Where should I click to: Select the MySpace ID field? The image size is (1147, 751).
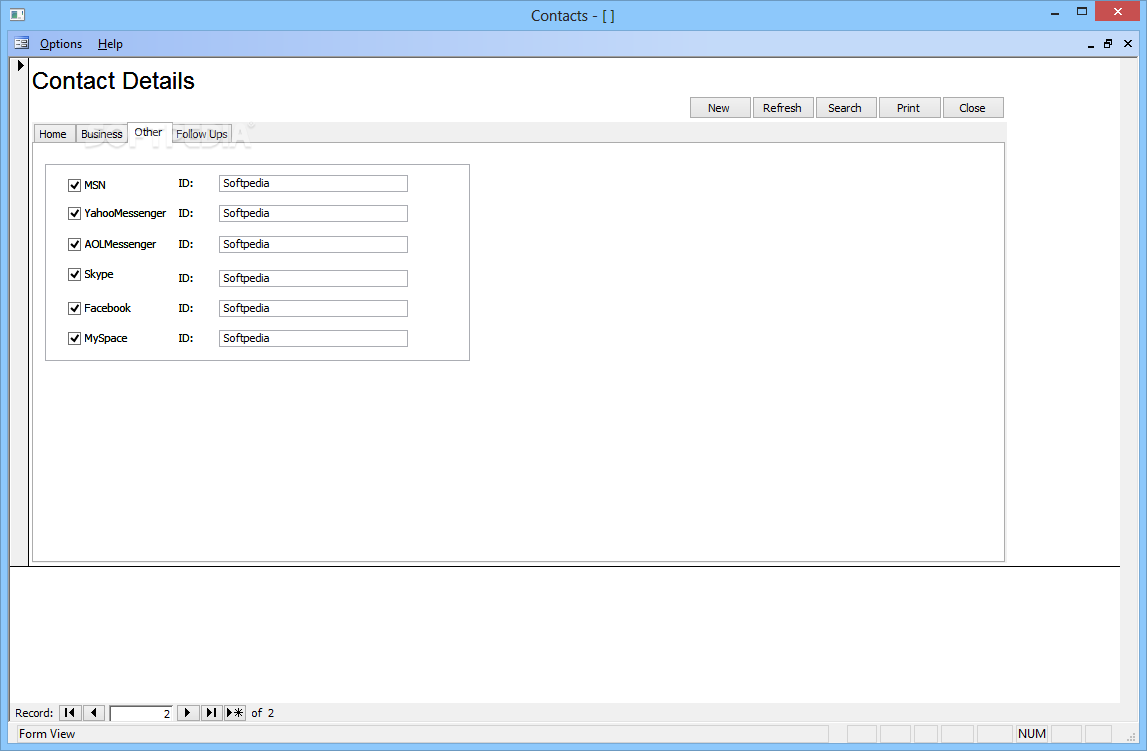point(313,339)
